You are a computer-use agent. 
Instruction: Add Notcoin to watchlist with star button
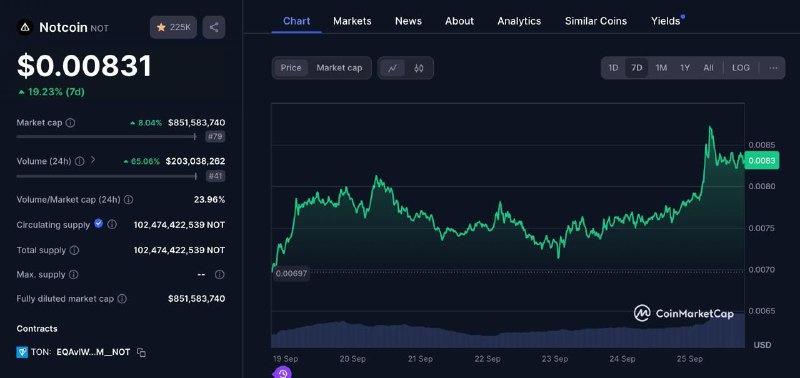click(173, 28)
